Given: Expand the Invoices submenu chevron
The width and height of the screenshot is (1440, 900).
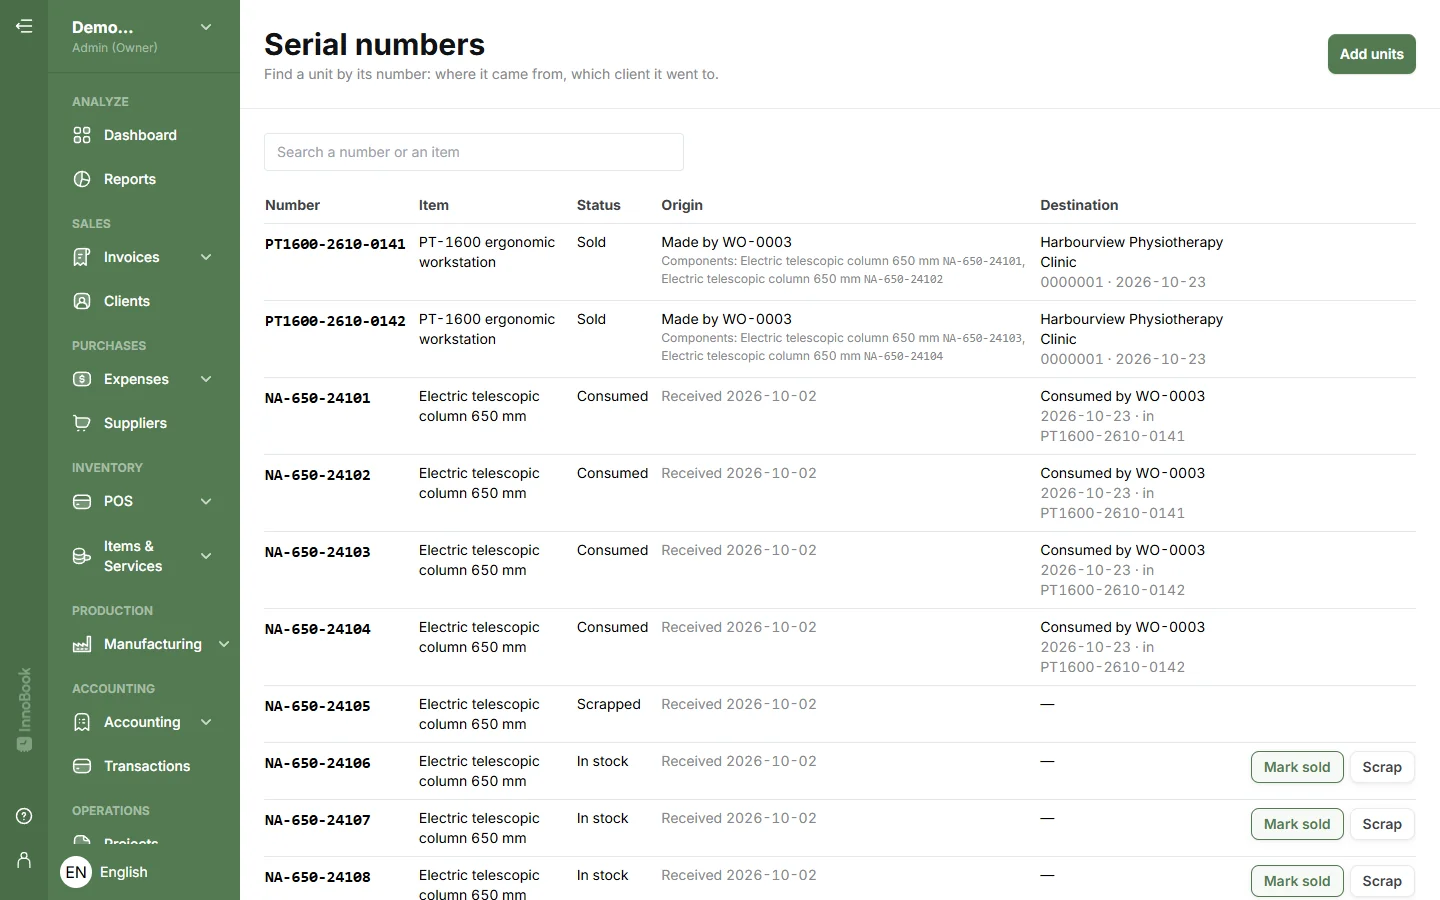Looking at the screenshot, I should point(206,257).
